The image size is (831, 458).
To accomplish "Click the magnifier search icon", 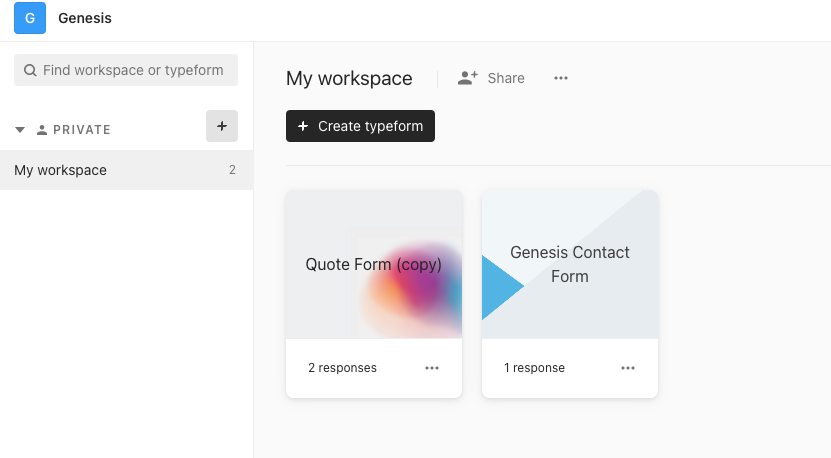I will [30, 70].
